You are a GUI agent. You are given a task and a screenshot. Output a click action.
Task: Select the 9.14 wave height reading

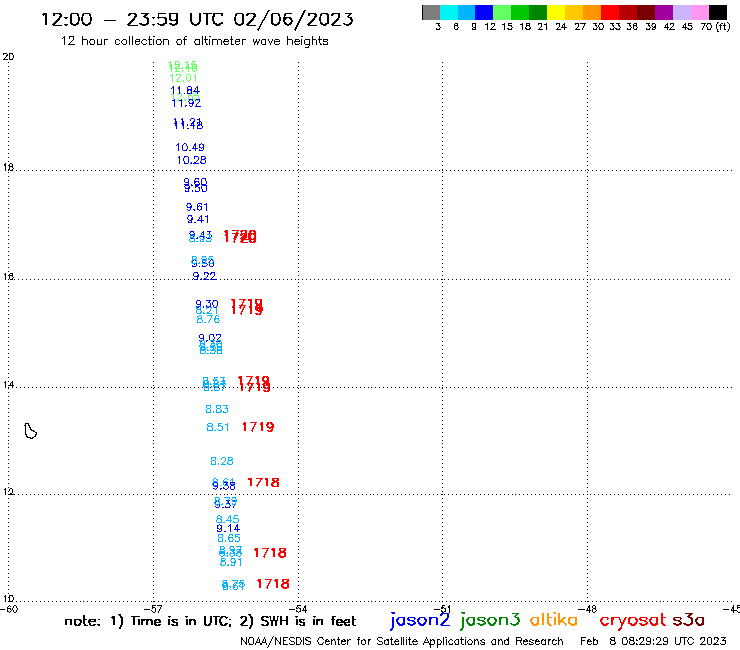coord(228,529)
